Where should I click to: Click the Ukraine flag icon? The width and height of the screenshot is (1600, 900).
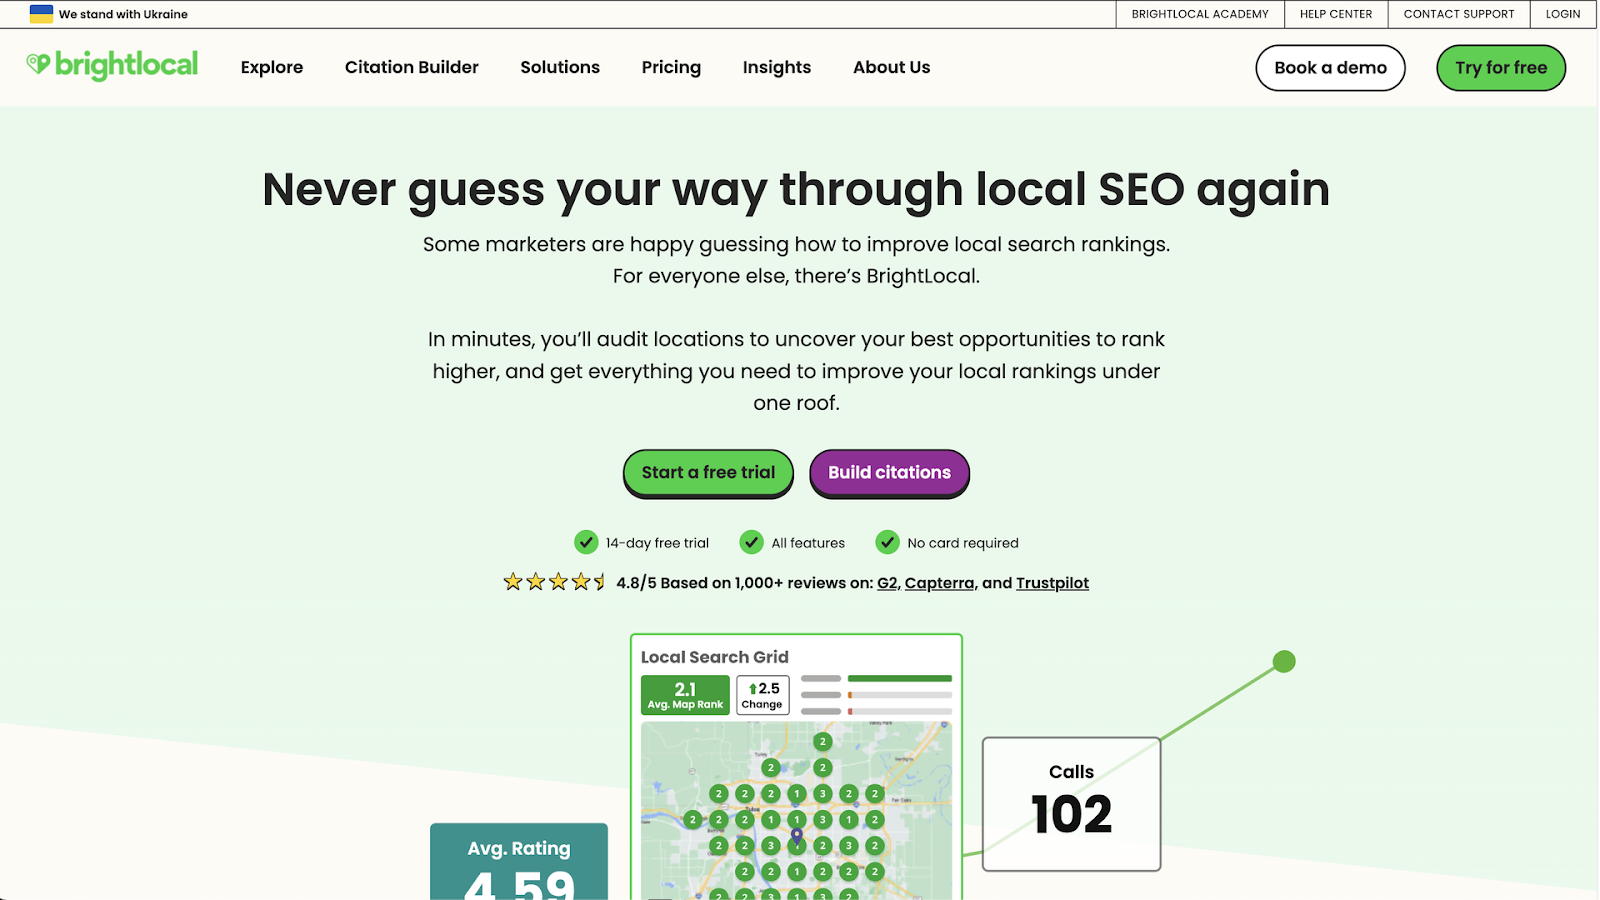pyautogui.click(x=41, y=14)
